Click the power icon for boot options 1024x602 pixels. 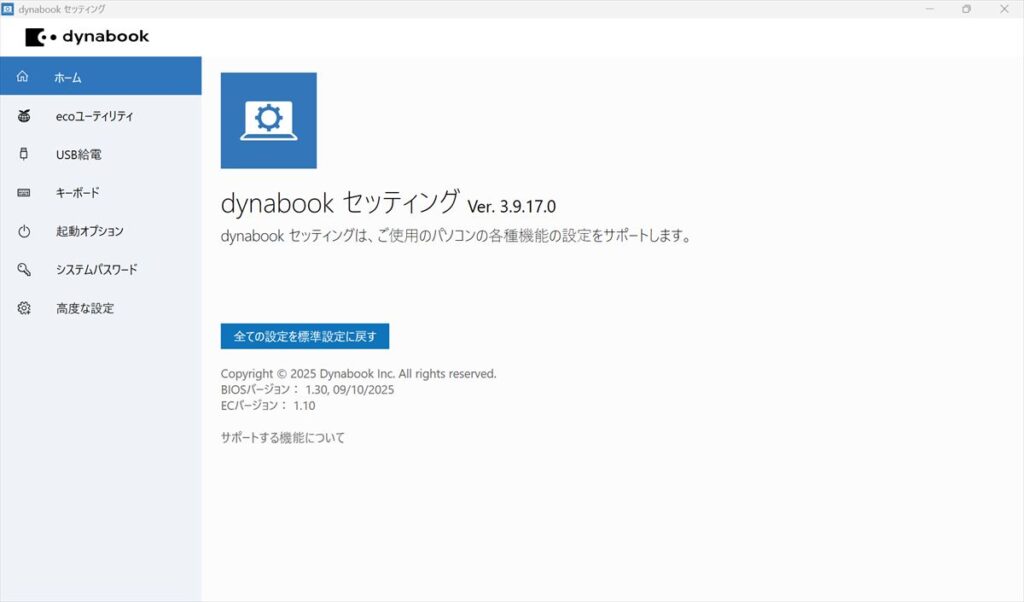[x=24, y=231]
